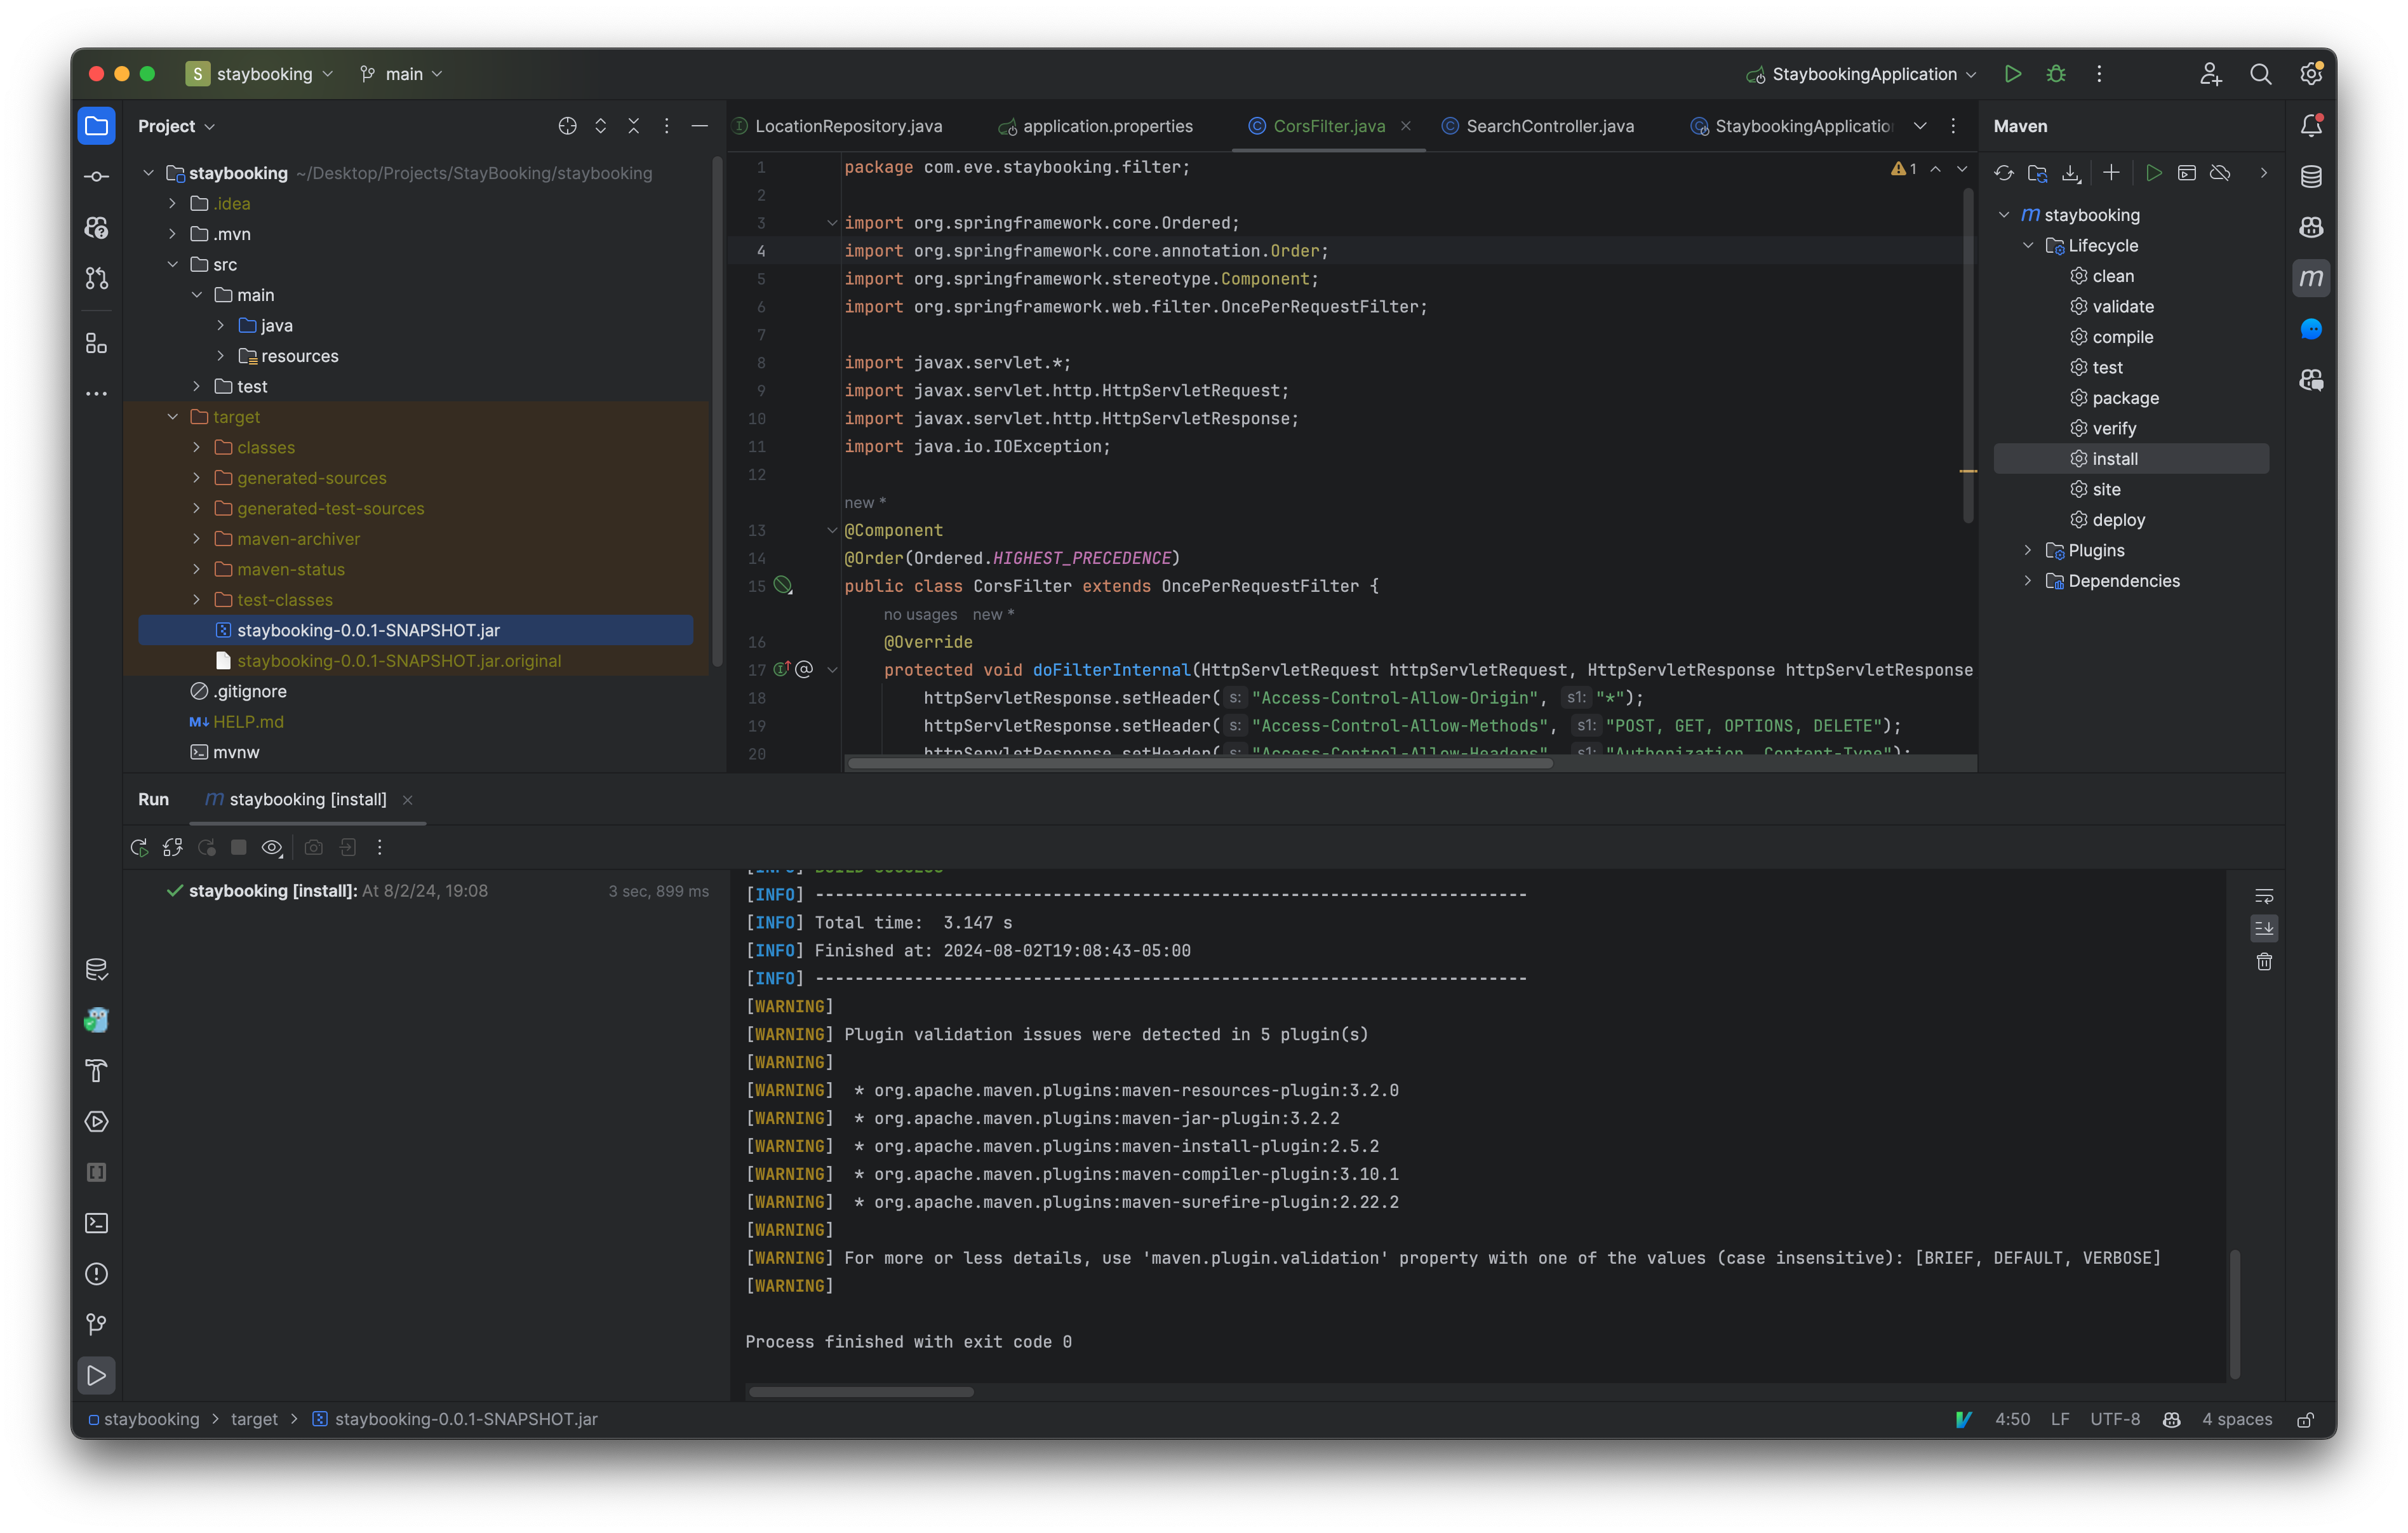Reload all Maven projects in the Maven panel
This screenshot has height=1533, width=2408.
pyautogui.click(x=2004, y=172)
